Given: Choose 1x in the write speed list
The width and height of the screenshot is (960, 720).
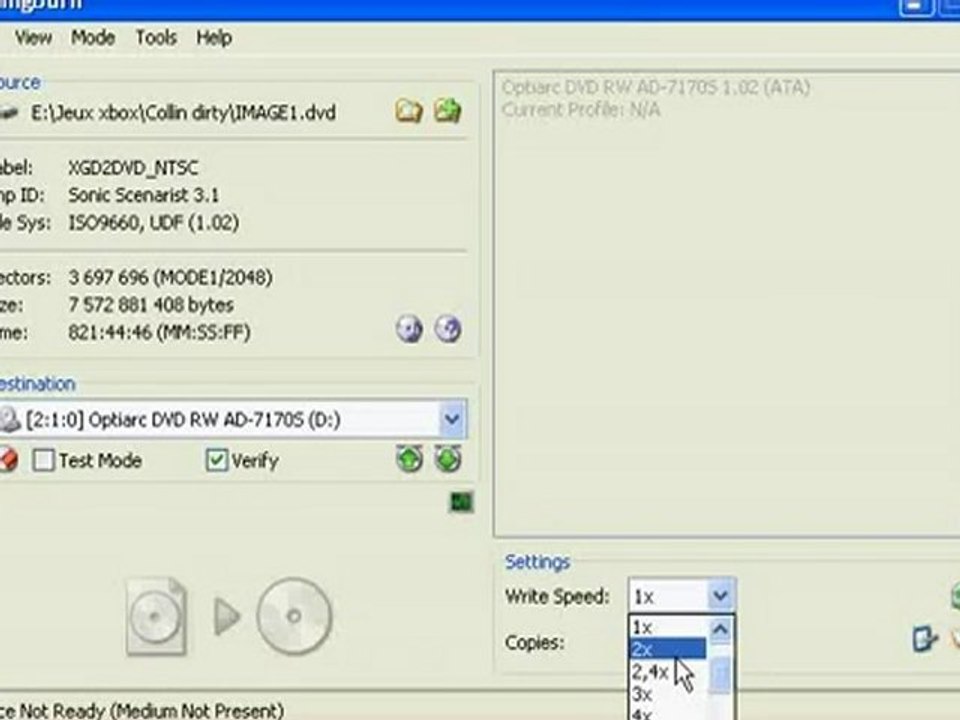Looking at the screenshot, I should coord(668,627).
